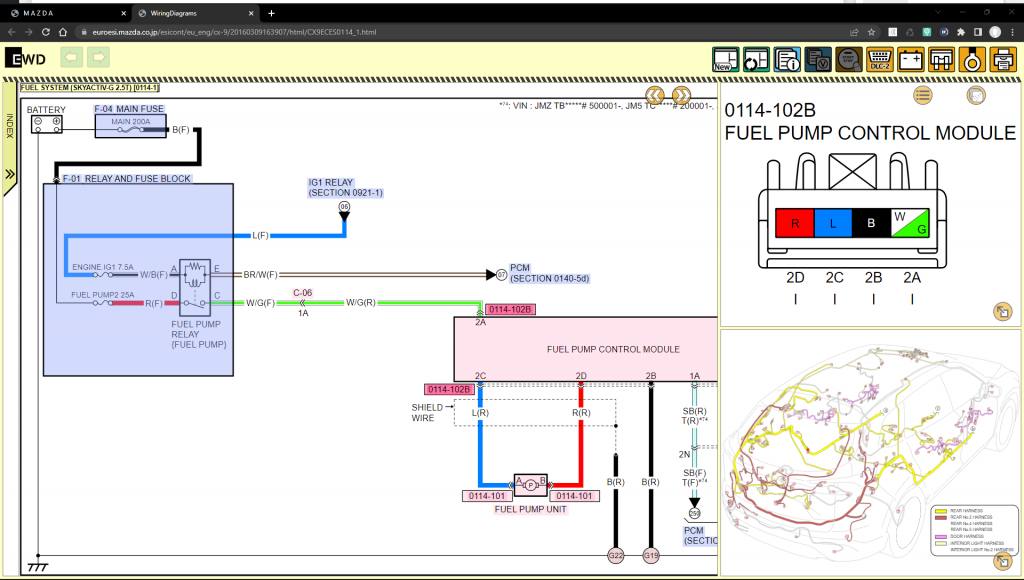The width and height of the screenshot is (1024, 580).
Task: Open the document information icon
Action: tap(787, 59)
